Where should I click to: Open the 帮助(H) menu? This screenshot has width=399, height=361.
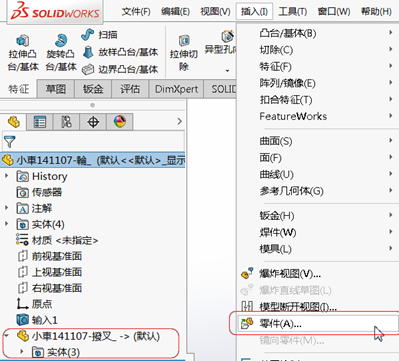point(376,12)
